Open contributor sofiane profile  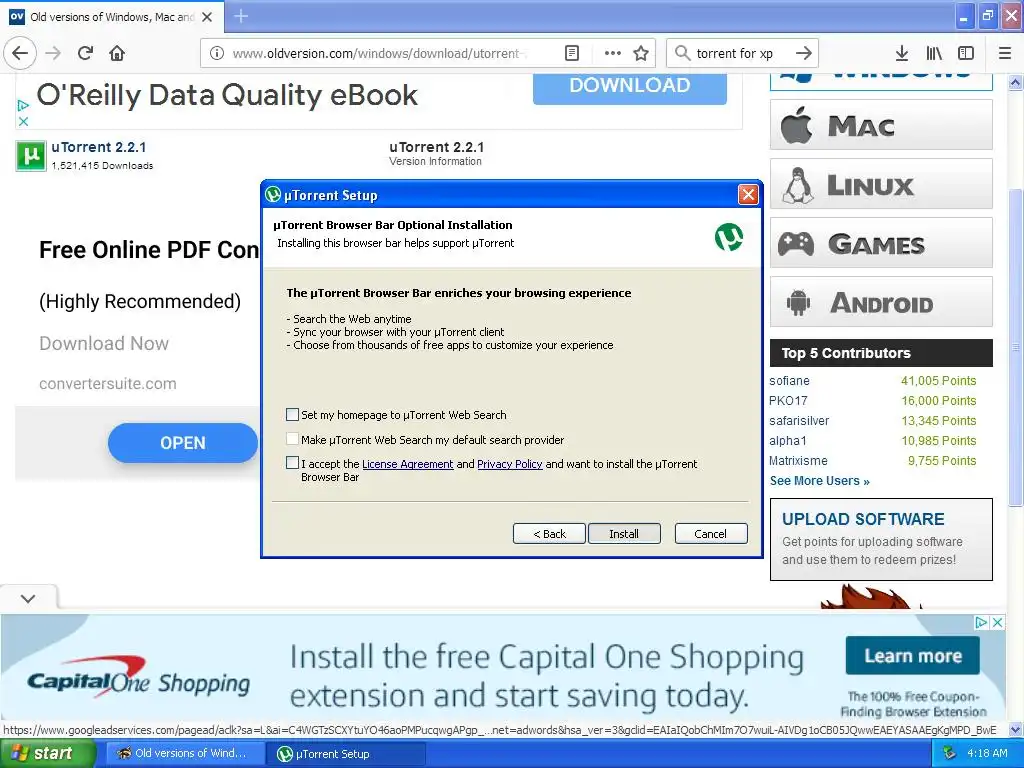click(x=790, y=381)
